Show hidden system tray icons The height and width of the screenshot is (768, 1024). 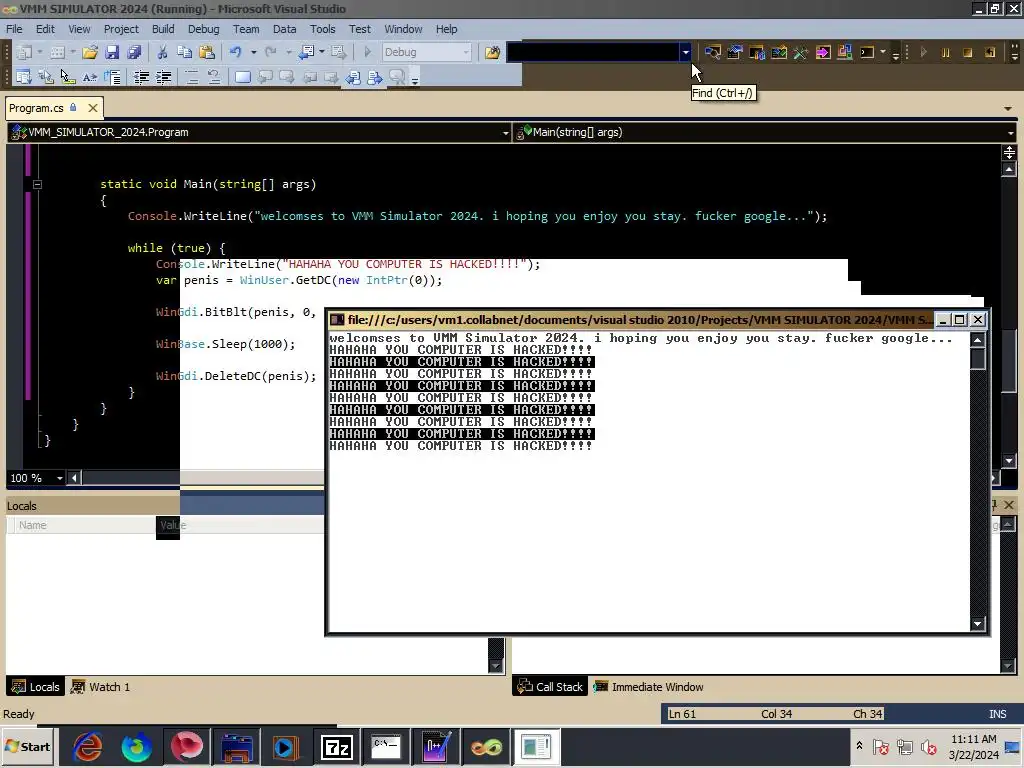[859, 746]
